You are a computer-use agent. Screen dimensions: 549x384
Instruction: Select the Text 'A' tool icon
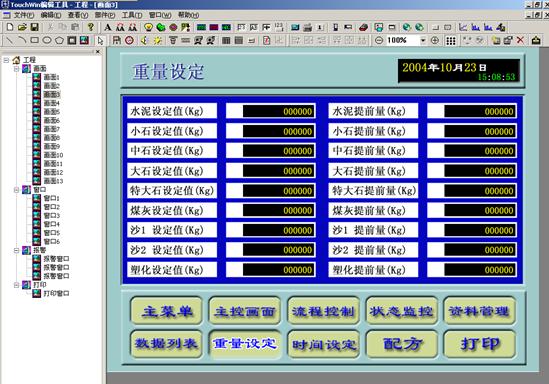point(108,27)
